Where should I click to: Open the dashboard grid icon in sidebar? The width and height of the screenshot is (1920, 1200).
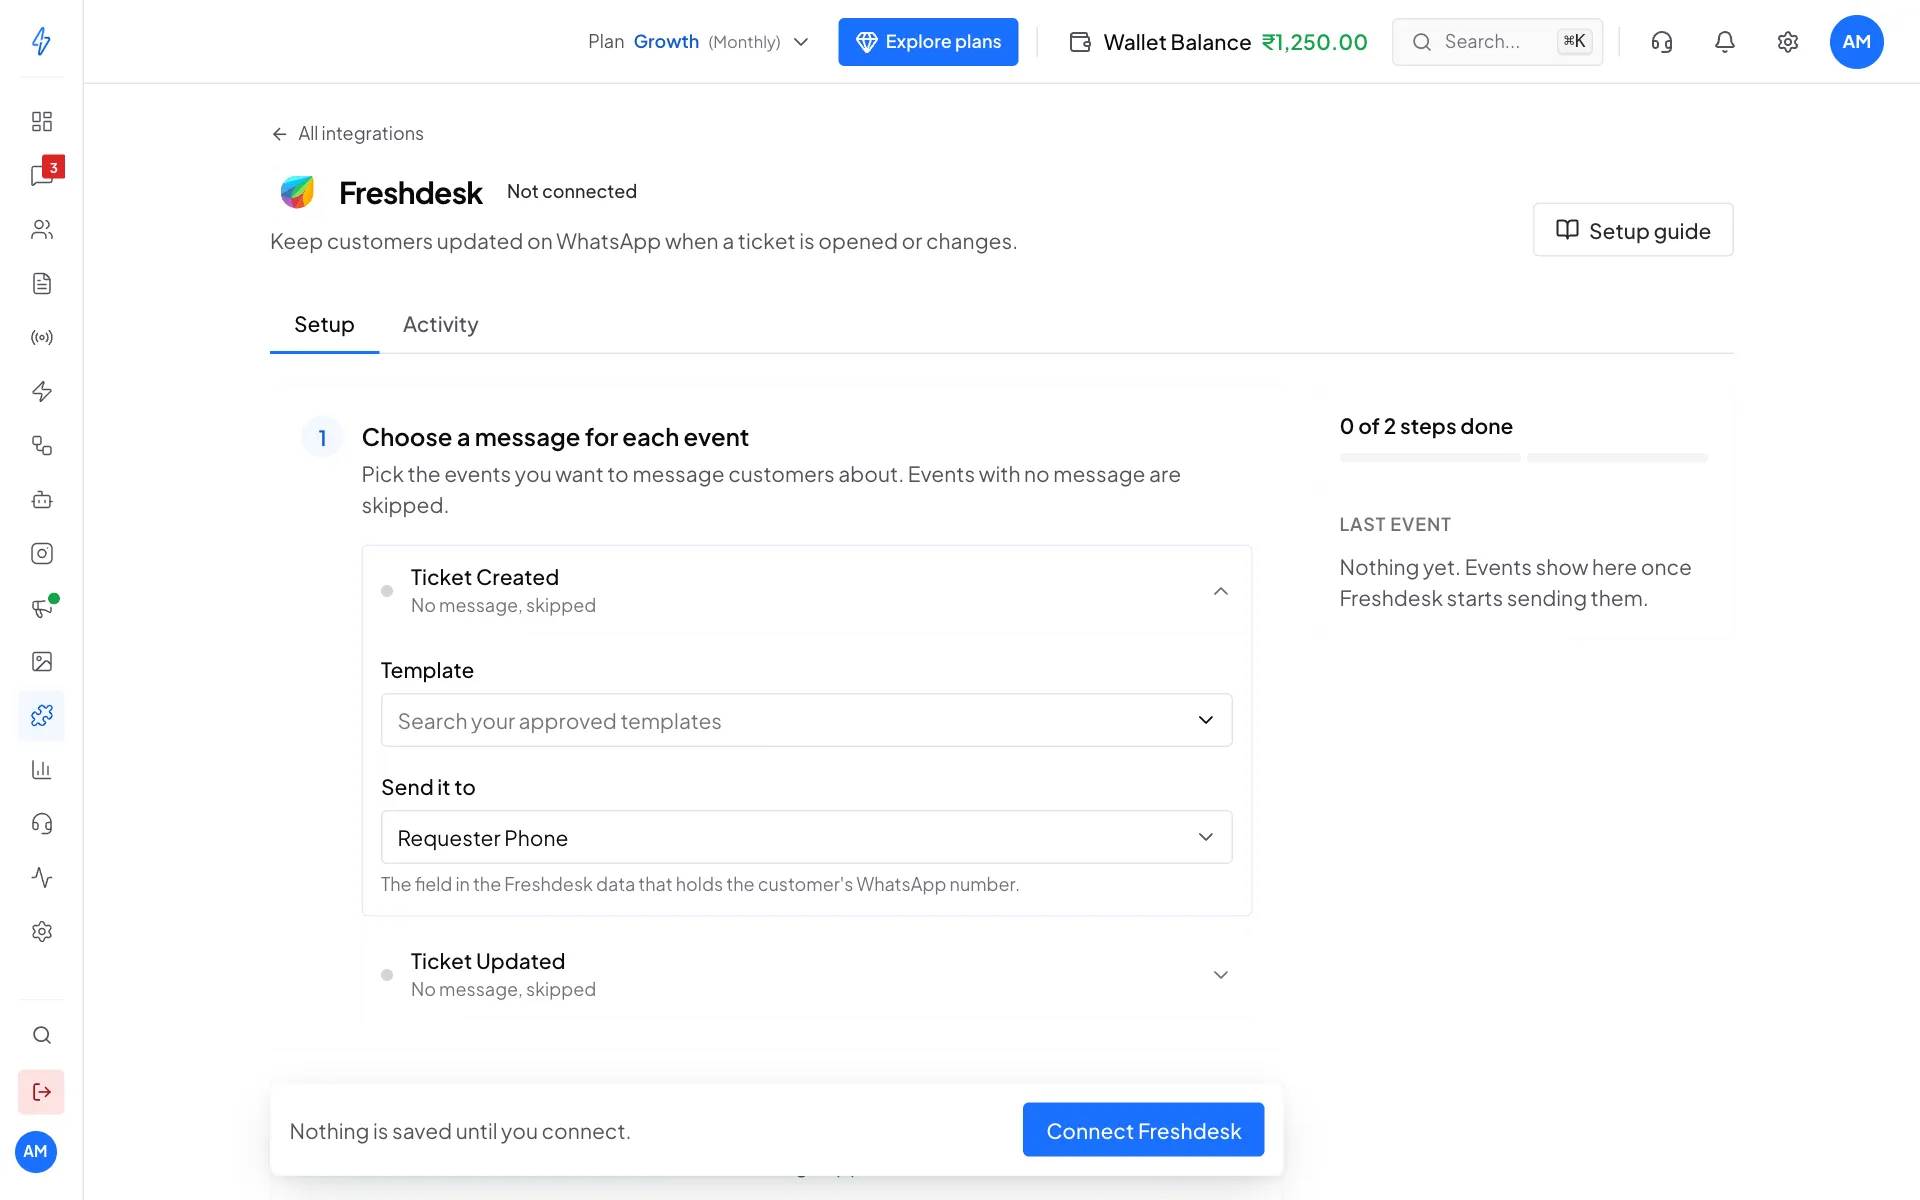(x=41, y=122)
